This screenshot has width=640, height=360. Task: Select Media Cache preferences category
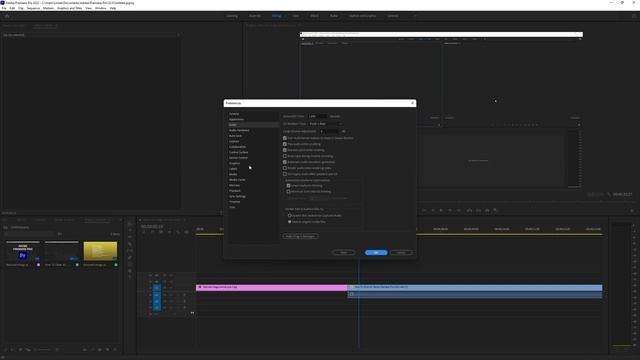pos(237,180)
